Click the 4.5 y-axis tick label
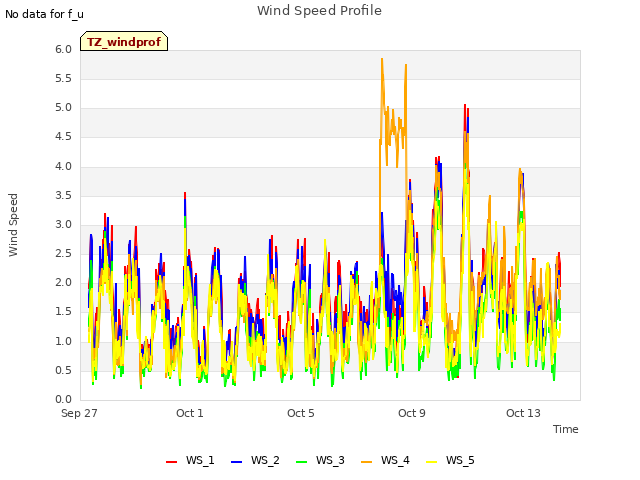 point(63,137)
